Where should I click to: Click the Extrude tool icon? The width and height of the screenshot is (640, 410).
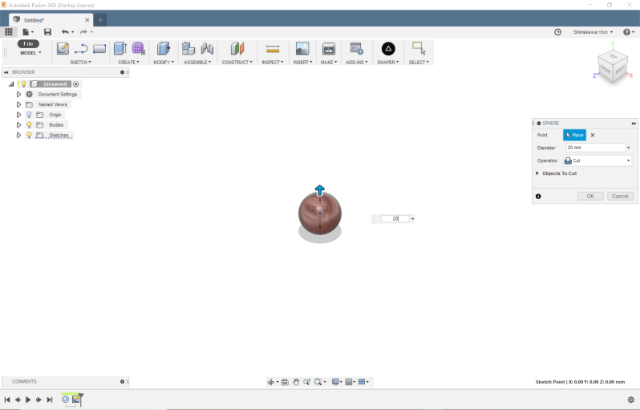coord(120,49)
